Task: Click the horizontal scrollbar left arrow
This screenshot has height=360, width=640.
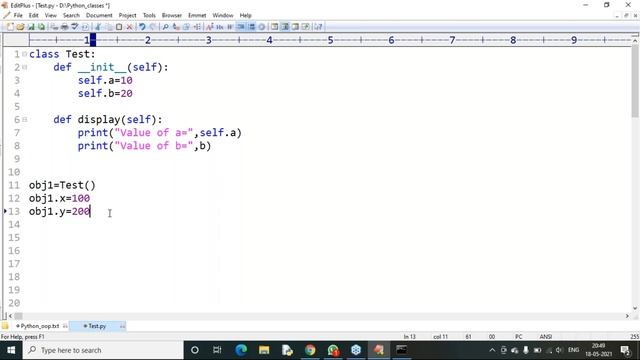Action: click(10, 316)
